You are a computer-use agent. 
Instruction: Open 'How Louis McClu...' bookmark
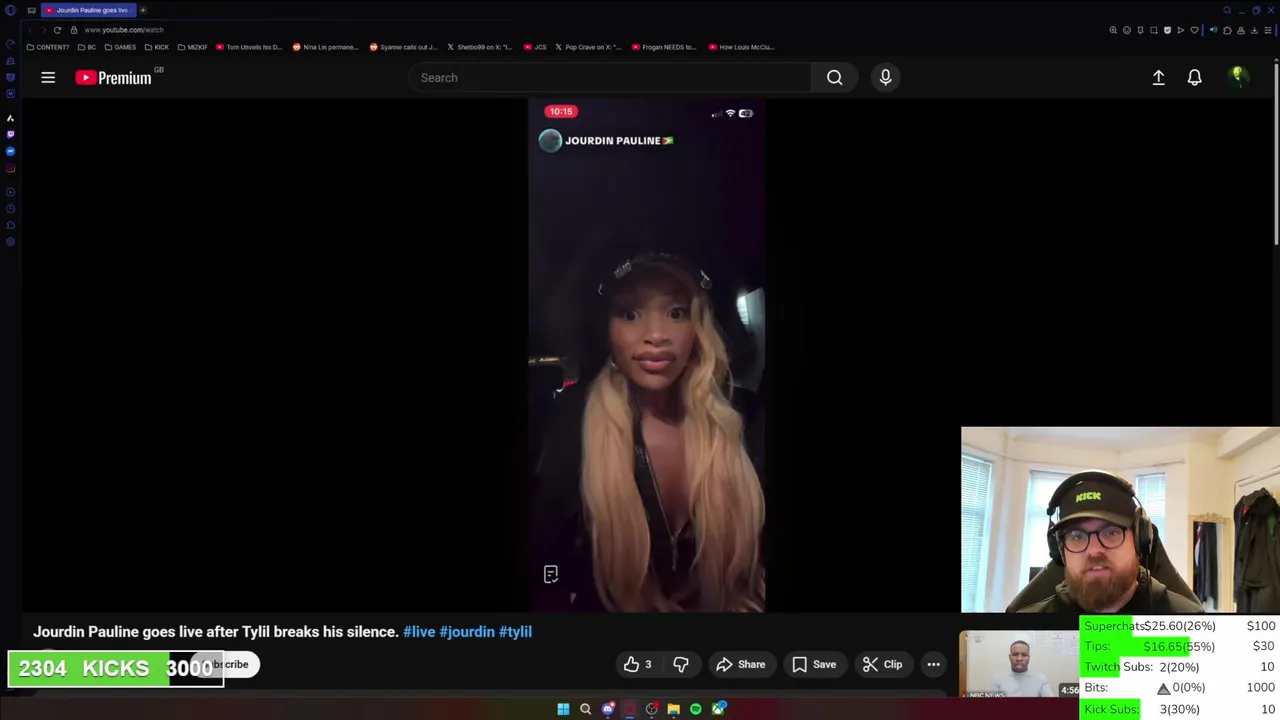[x=741, y=47]
